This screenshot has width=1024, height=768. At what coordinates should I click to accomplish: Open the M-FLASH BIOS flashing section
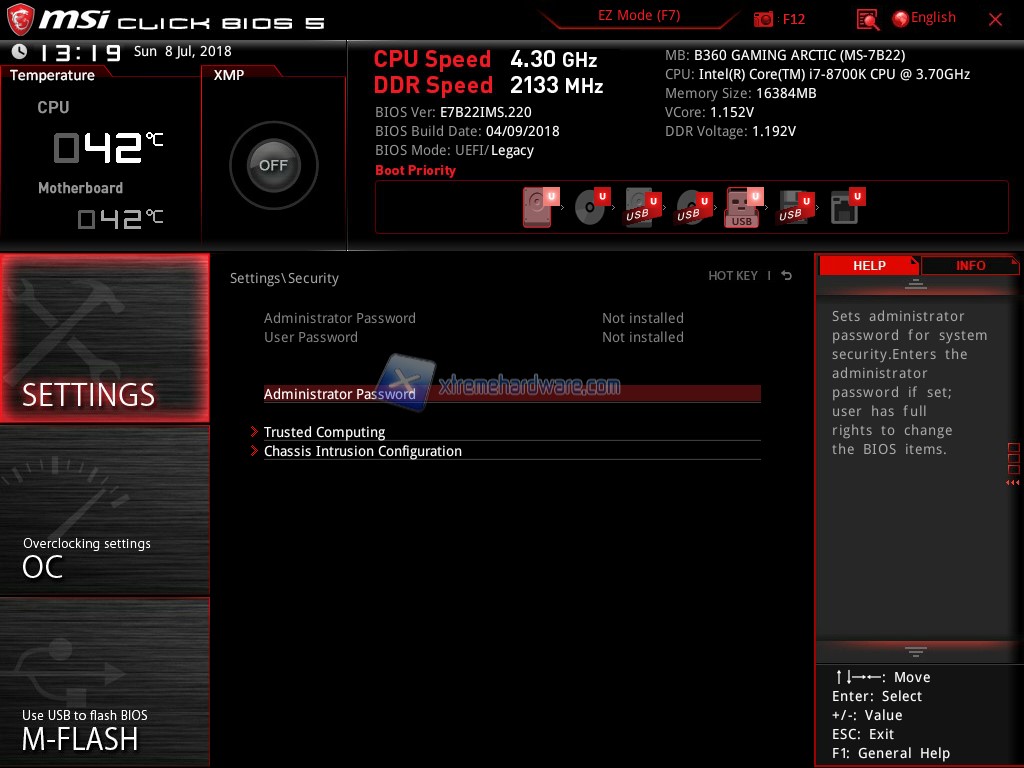pos(104,682)
